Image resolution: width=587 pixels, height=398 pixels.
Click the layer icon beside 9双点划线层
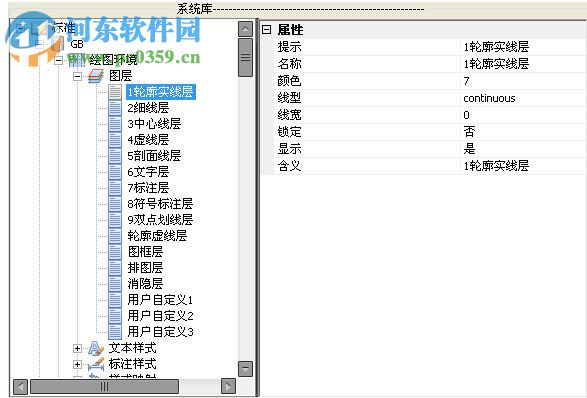pos(115,220)
